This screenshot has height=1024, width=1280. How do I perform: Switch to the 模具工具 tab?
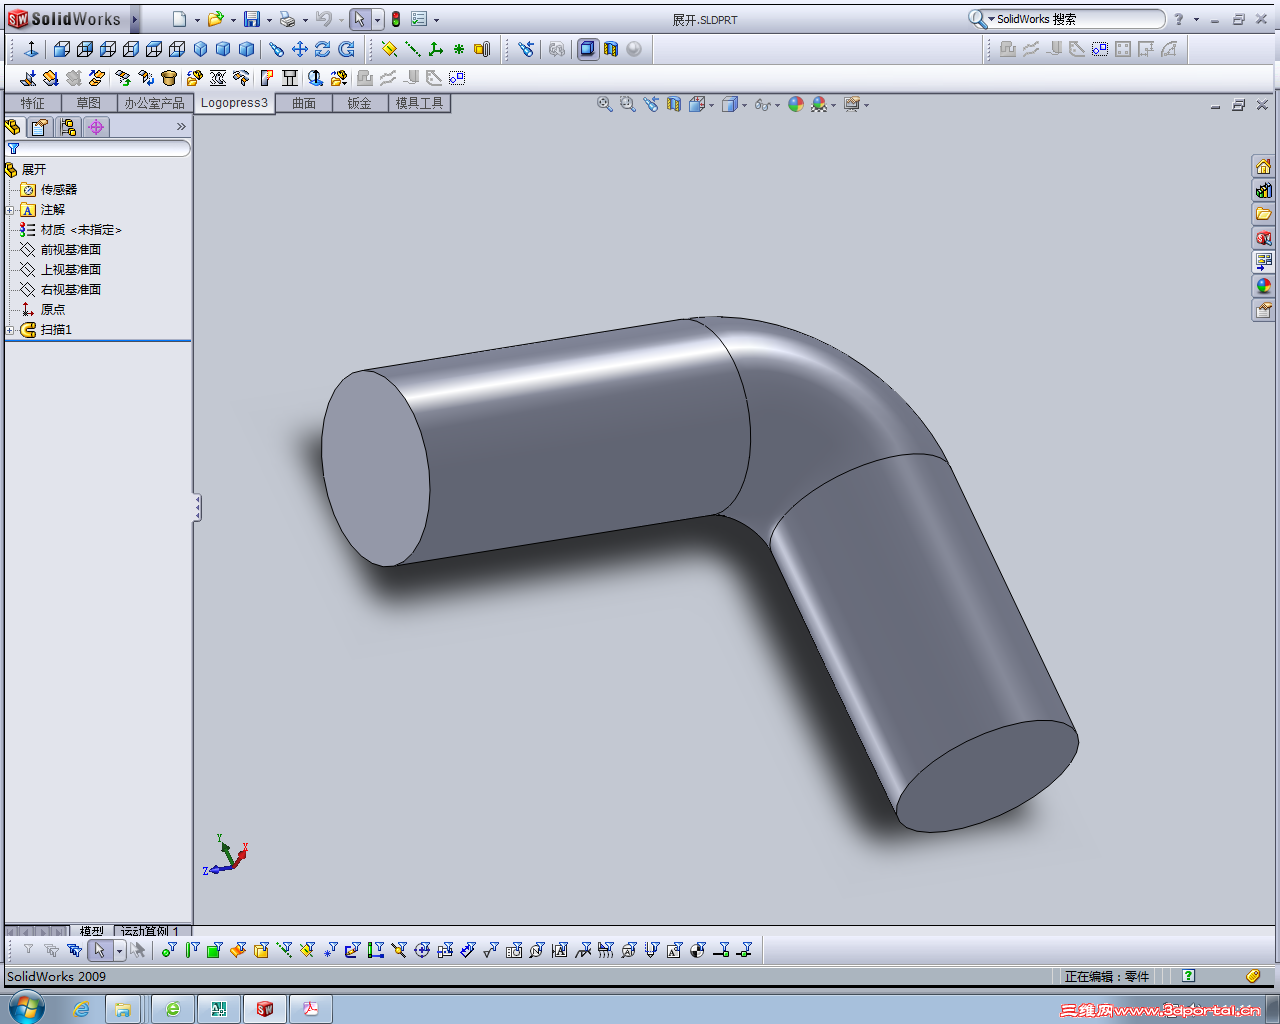pos(419,103)
